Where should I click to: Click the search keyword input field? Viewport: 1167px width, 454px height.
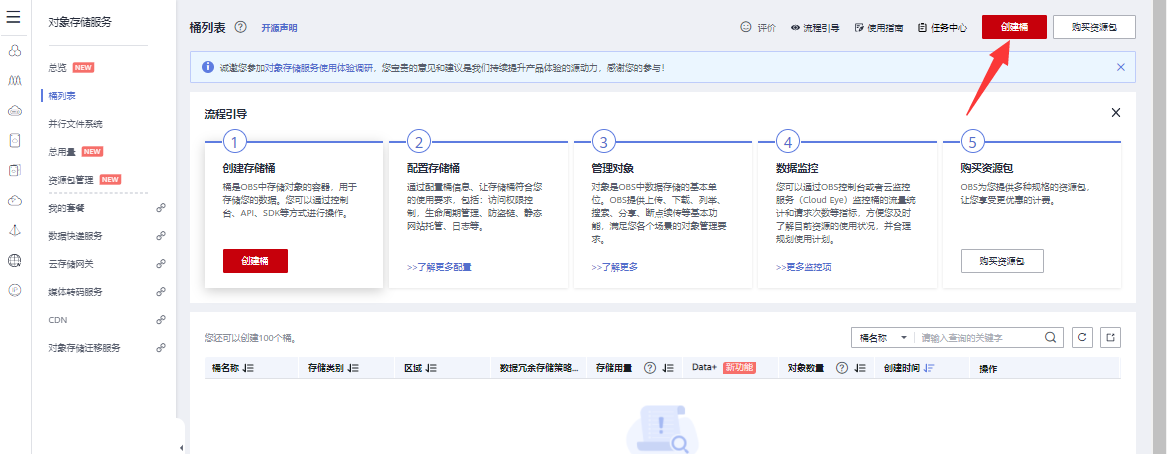(x=979, y=337)
